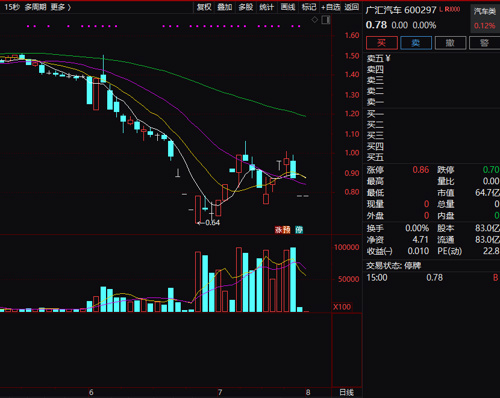Add stock via +自选 button
500x398 pixels.
point(331,7)
